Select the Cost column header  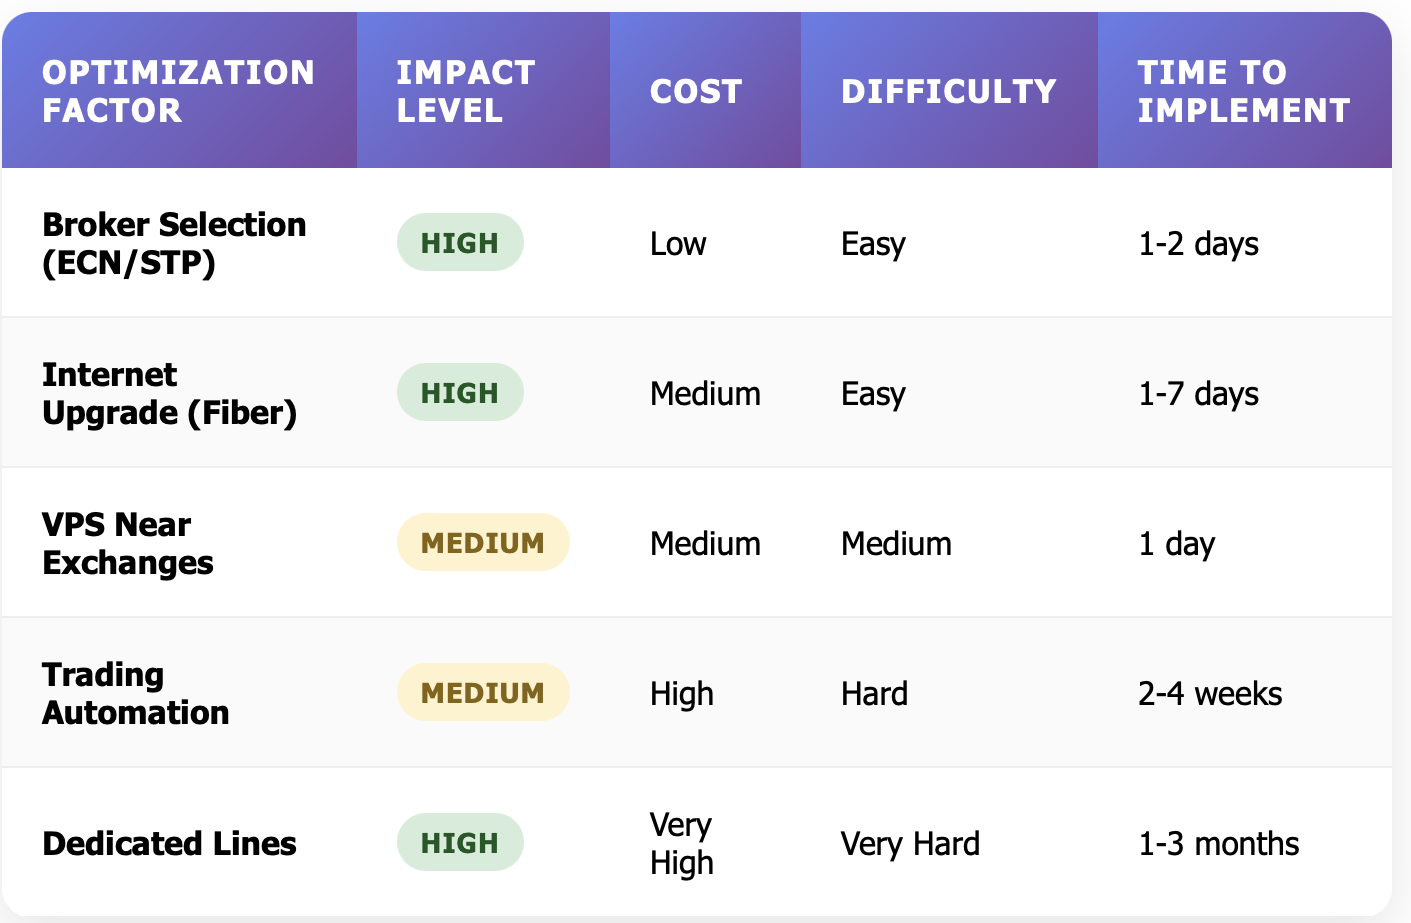pyautogui.click(x=696, y=91)
